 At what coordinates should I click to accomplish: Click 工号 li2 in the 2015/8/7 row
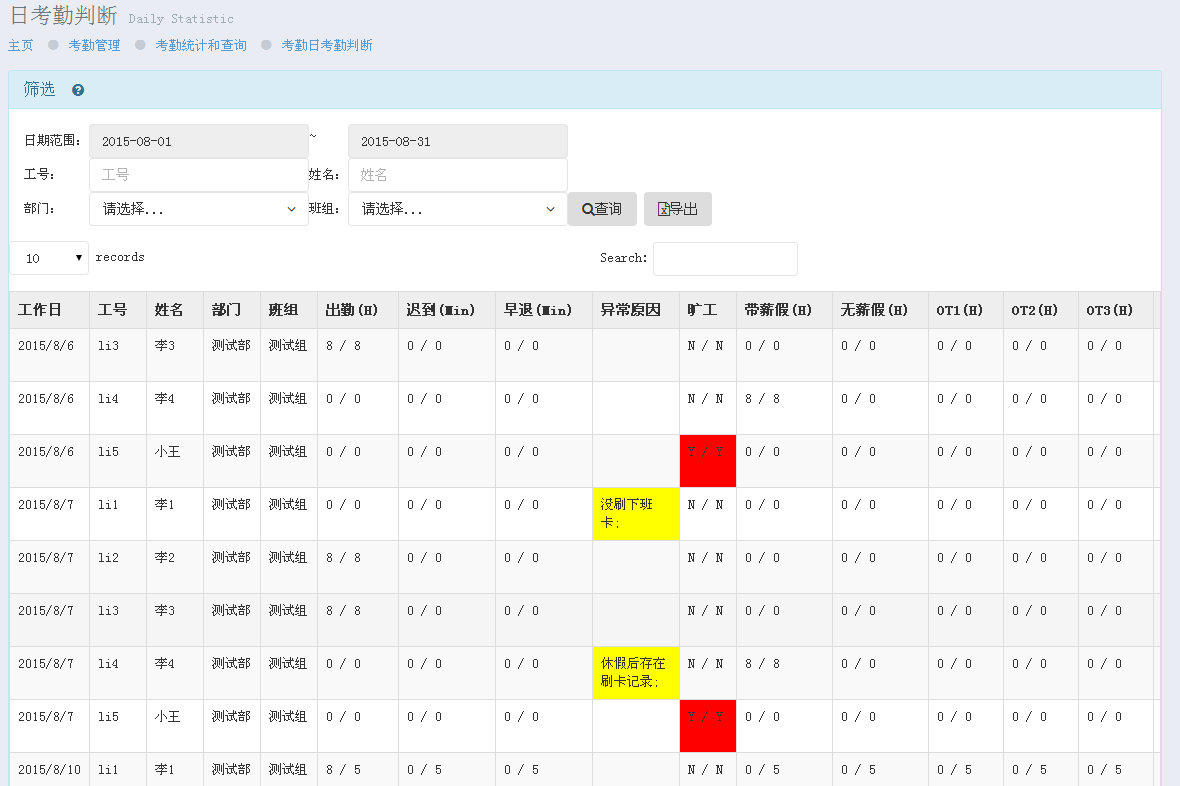pos(108,558)
